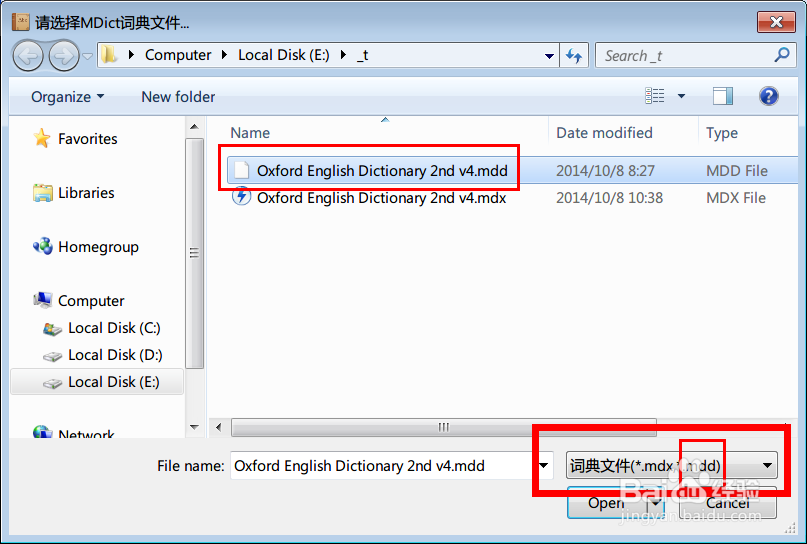Open Local Disk (D:) in navigation pane
This screenshot has height=544, width=807.
coord(115,355)
